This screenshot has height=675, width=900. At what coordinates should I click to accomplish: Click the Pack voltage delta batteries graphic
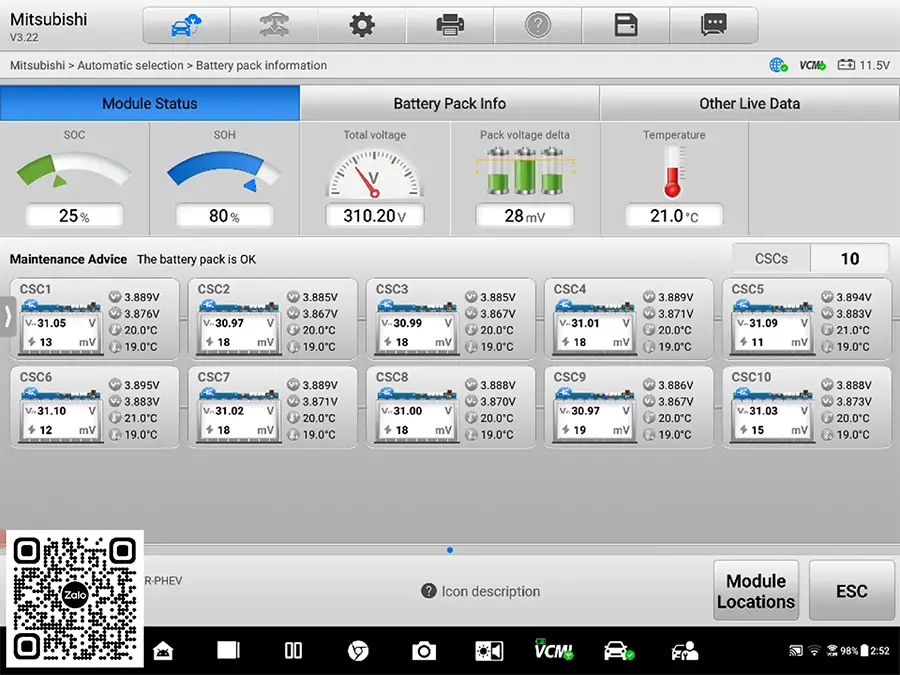point(525,170)
